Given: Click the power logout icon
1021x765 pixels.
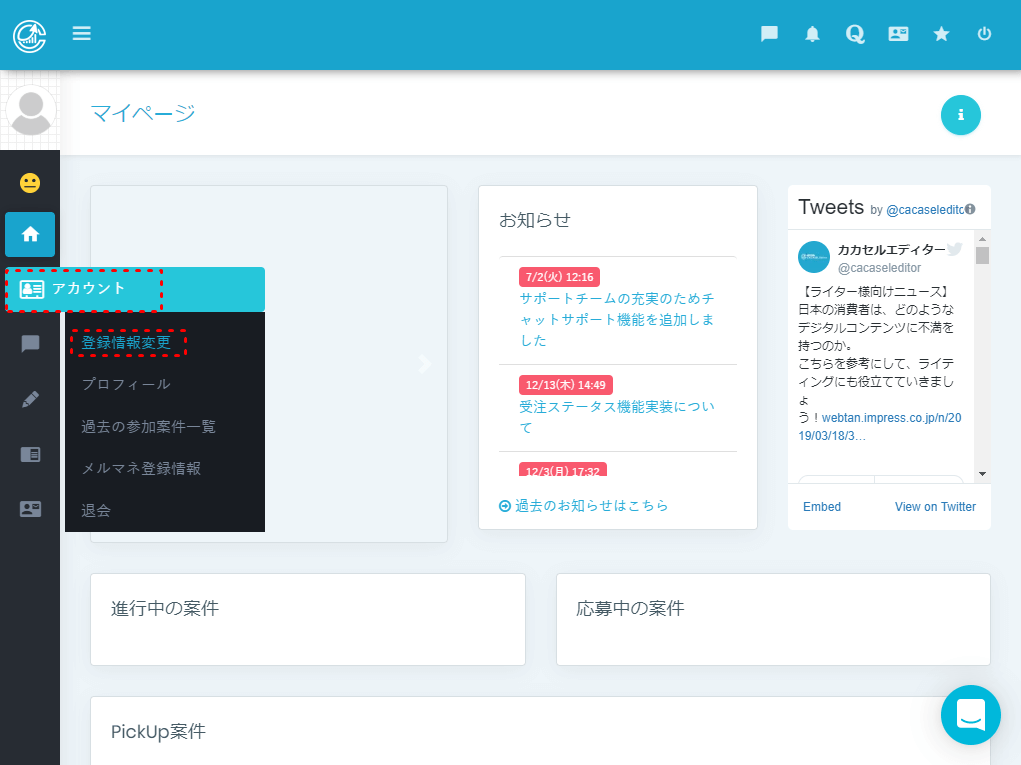Looking at the screenshot, I should coord(984,34).
